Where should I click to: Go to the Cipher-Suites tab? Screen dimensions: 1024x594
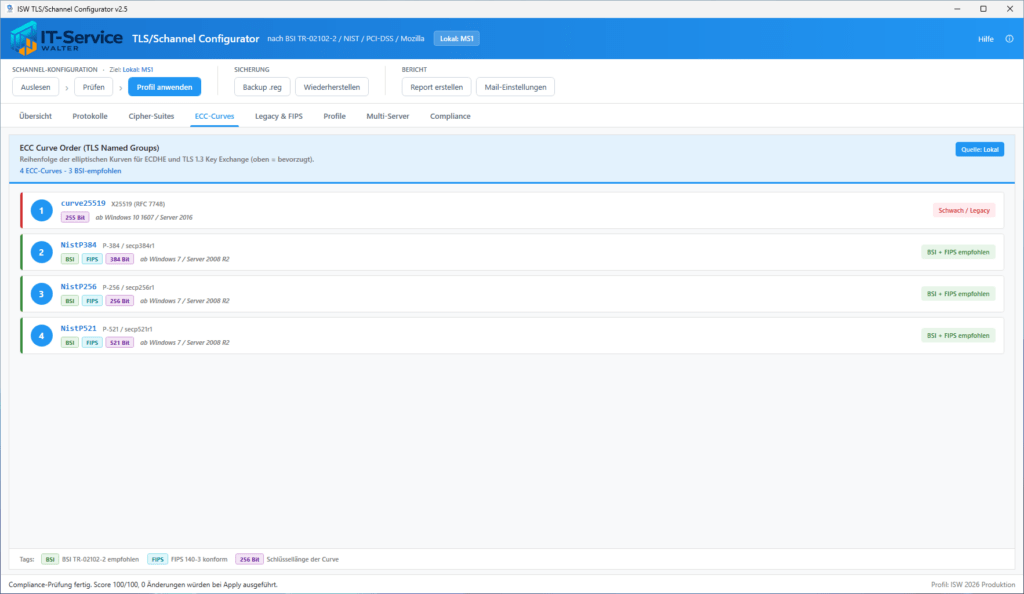(x=152, y=116)
